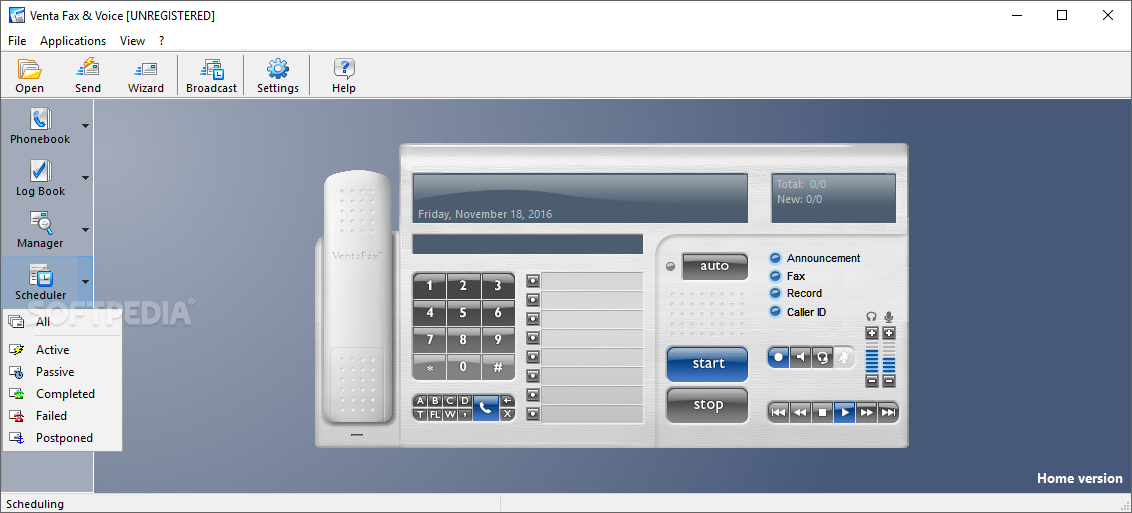Open a file with the Open toolbar icon
This screenshot has width=1132, height=513.
30,75
